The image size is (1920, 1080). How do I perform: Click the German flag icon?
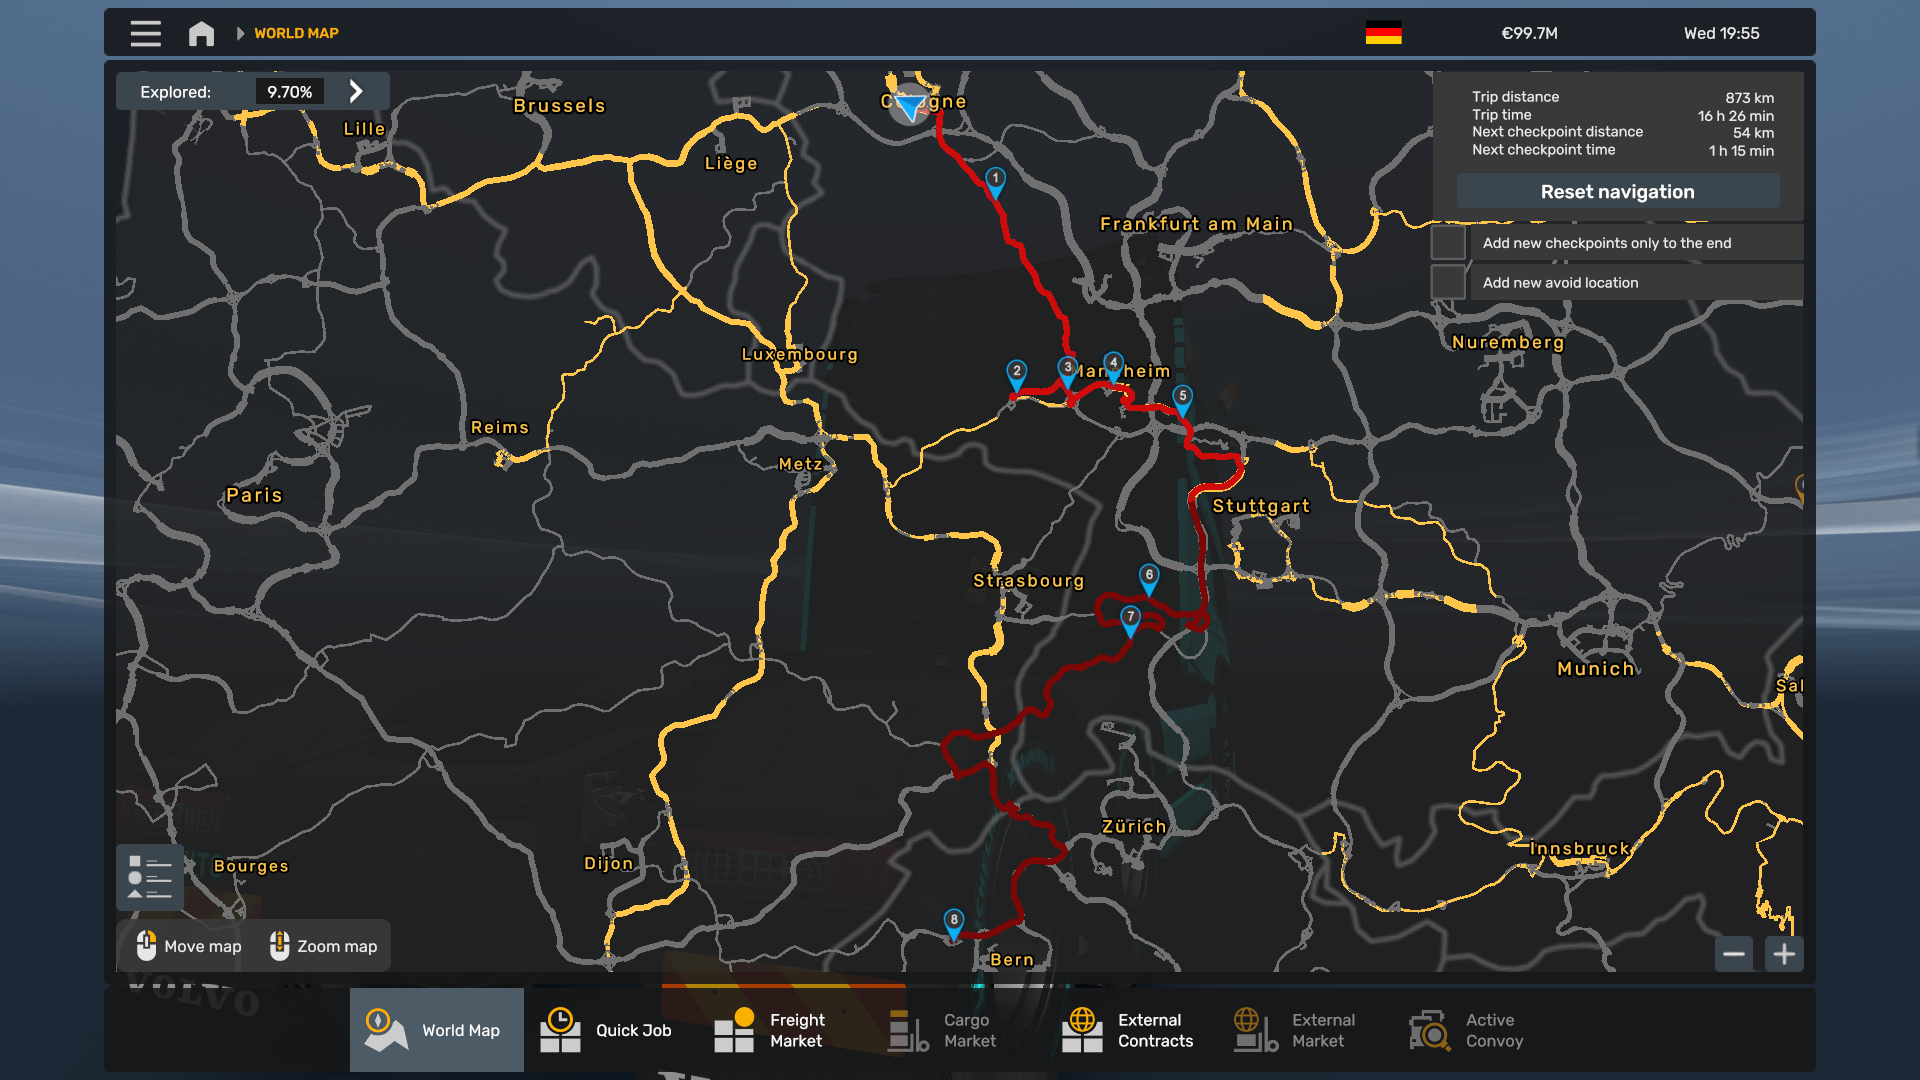(x=1383, y=33)
